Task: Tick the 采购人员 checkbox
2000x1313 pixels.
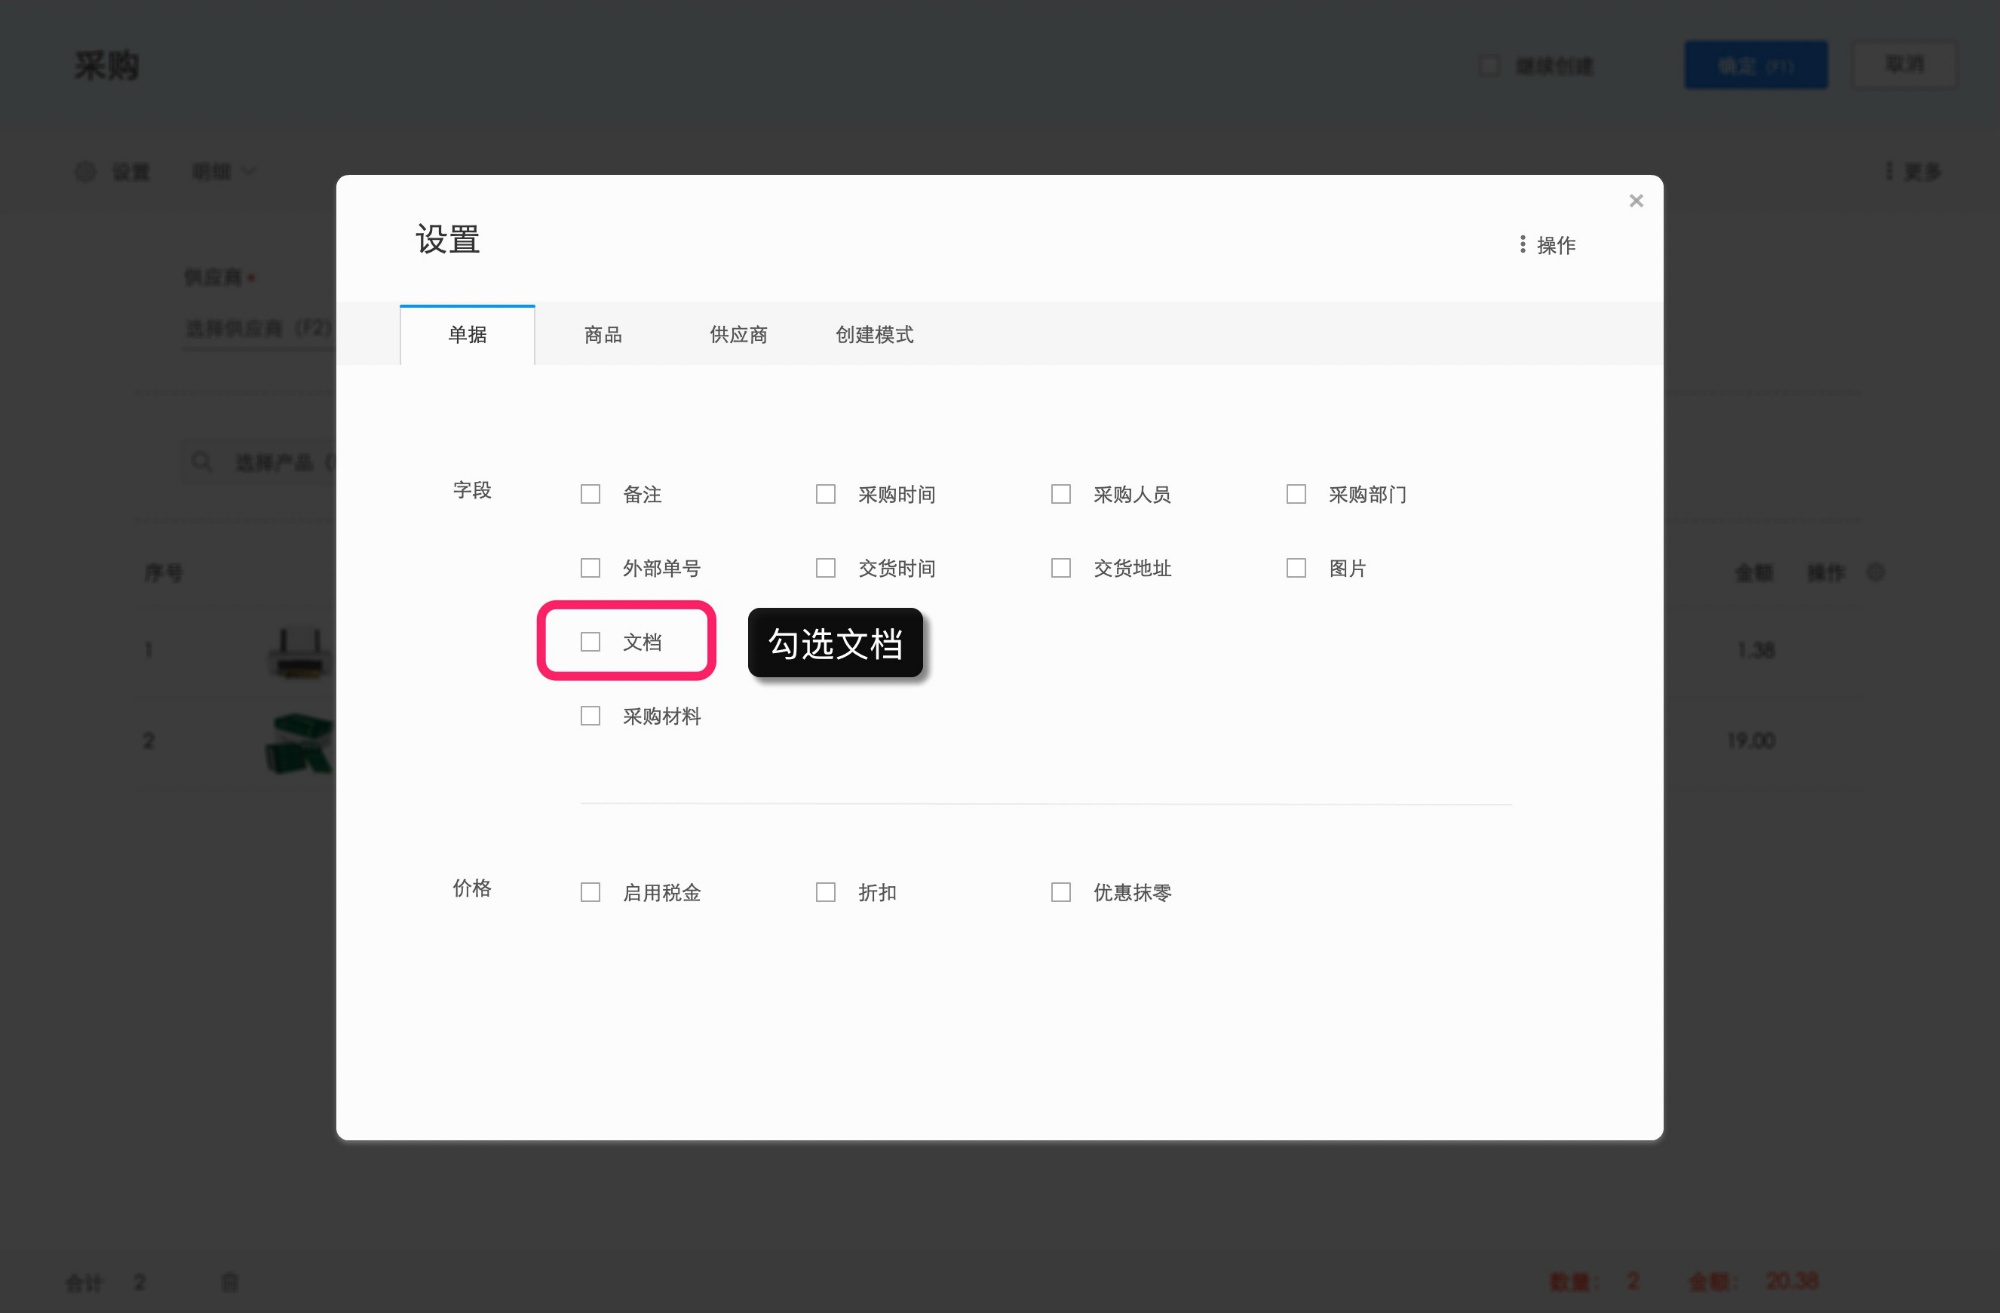Action: tap(1061, 494)
